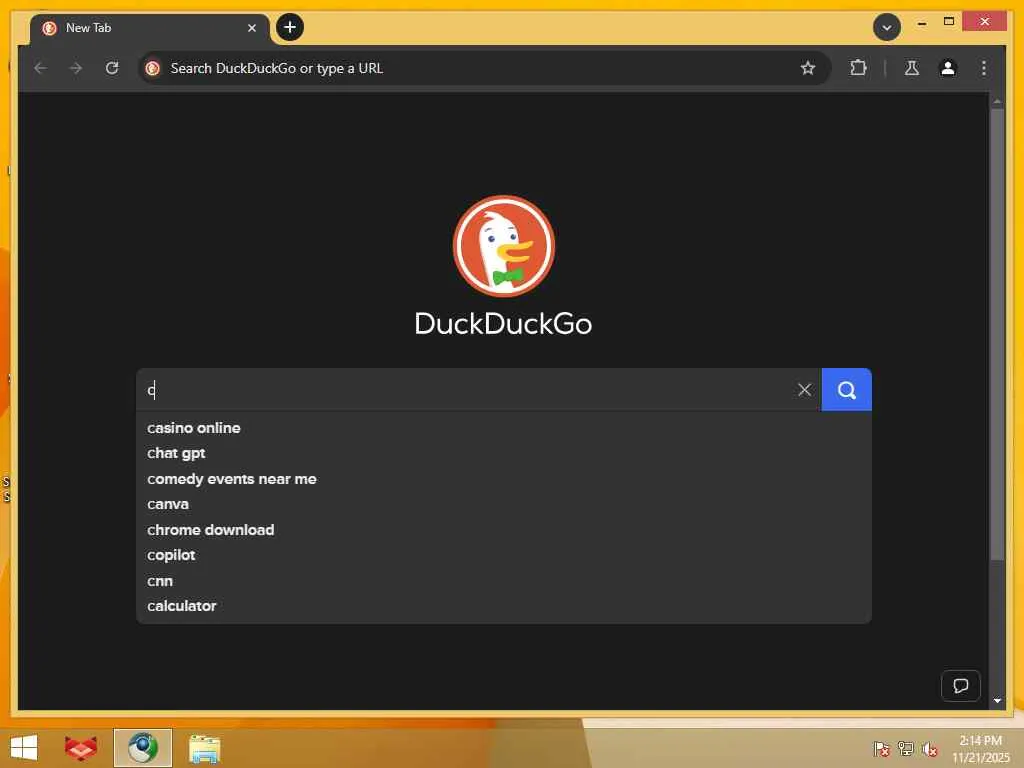
Task: Choose suggestion "copilot"
Action: pos(504,555)
